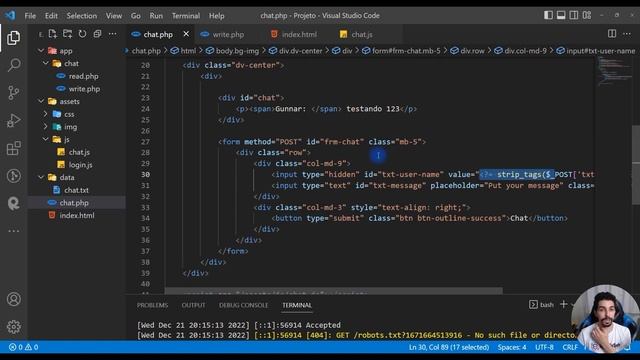Collapse the app folder
This screenshot has height=360, width=640.
(41, 51)
